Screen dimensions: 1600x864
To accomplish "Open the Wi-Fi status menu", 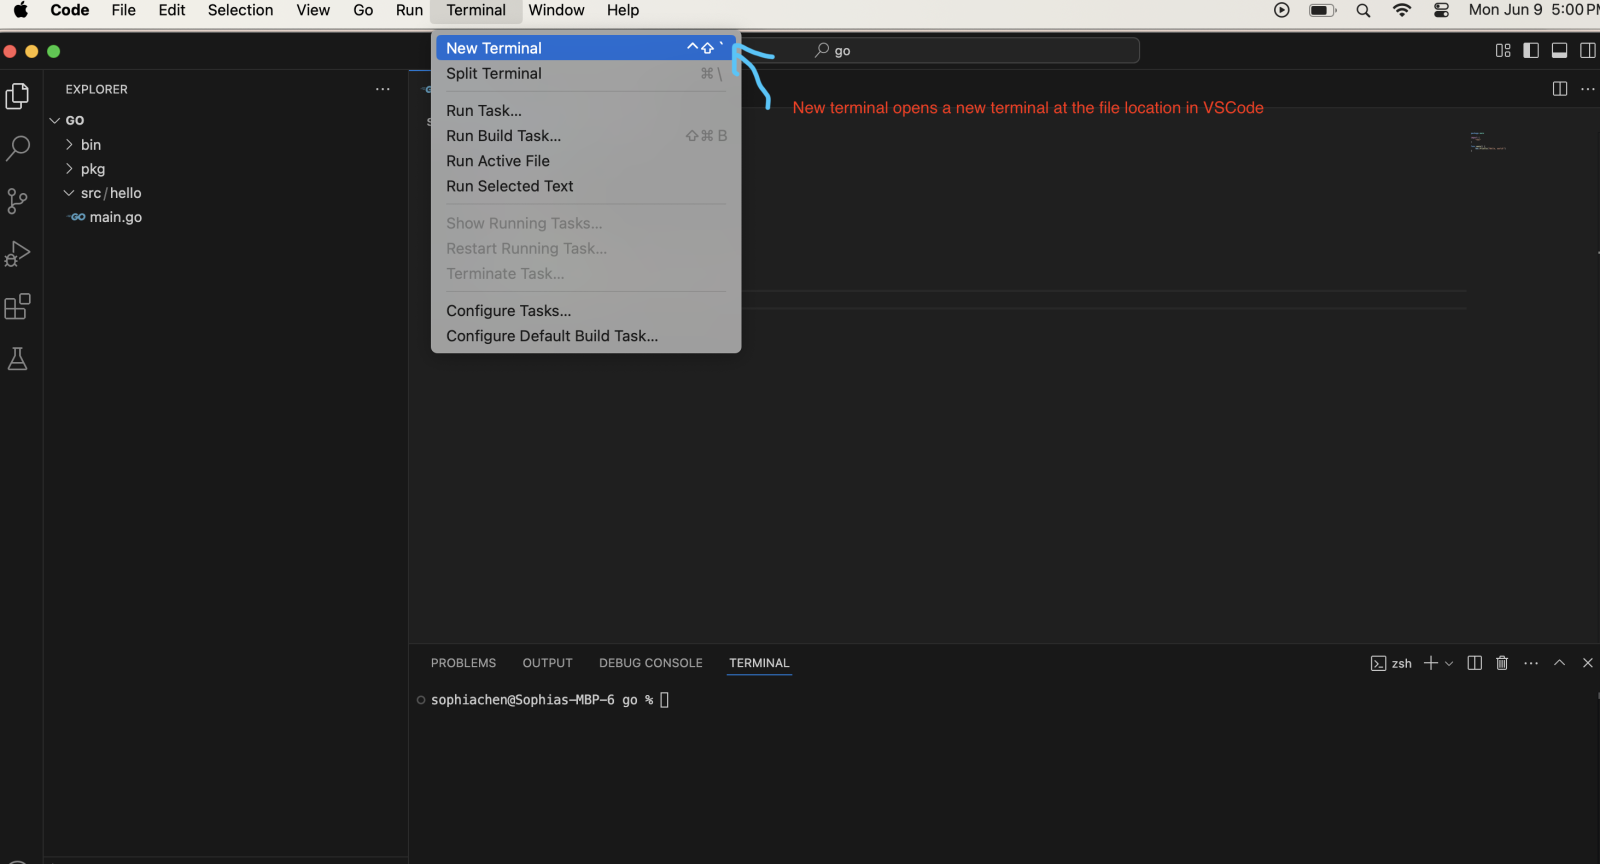I will point(1402,10).
